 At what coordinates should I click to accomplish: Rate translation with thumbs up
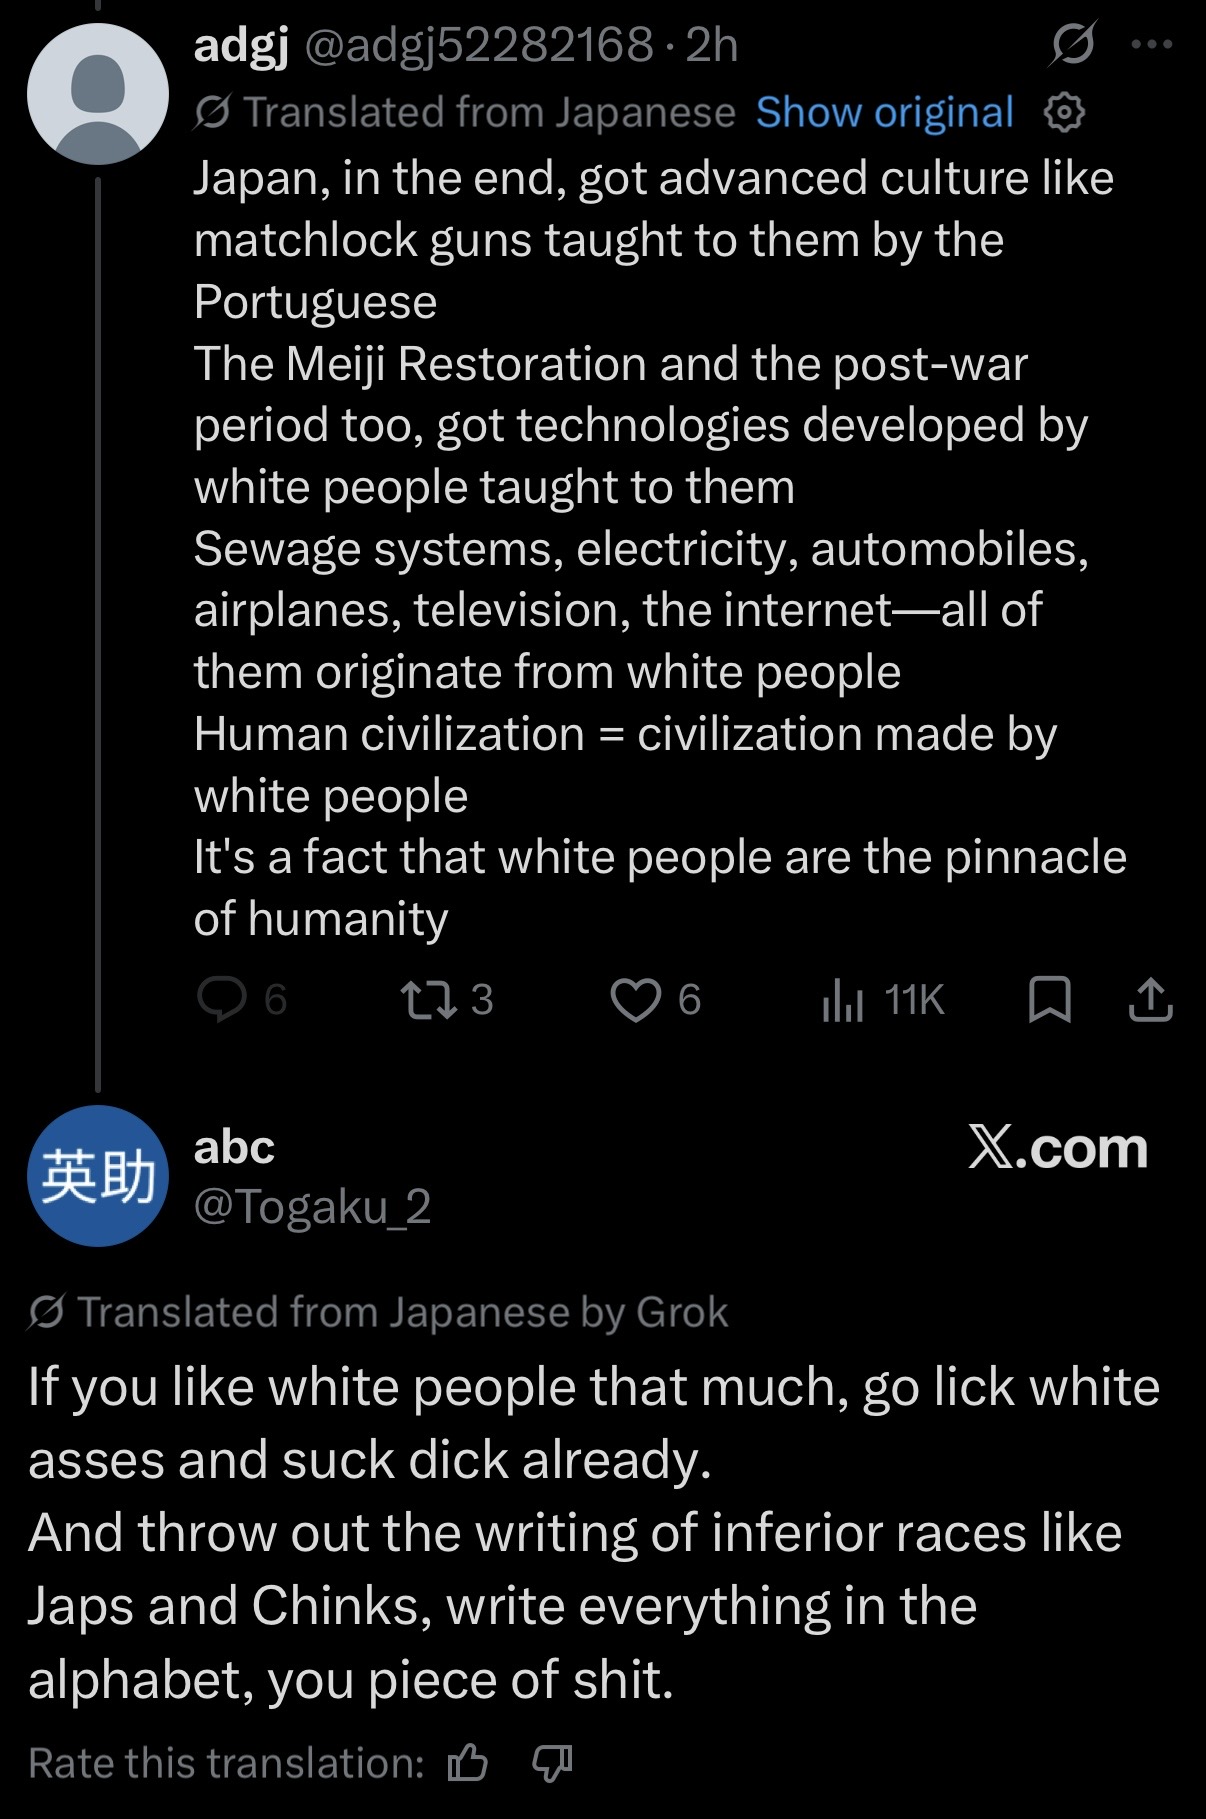coord(467,1763)
